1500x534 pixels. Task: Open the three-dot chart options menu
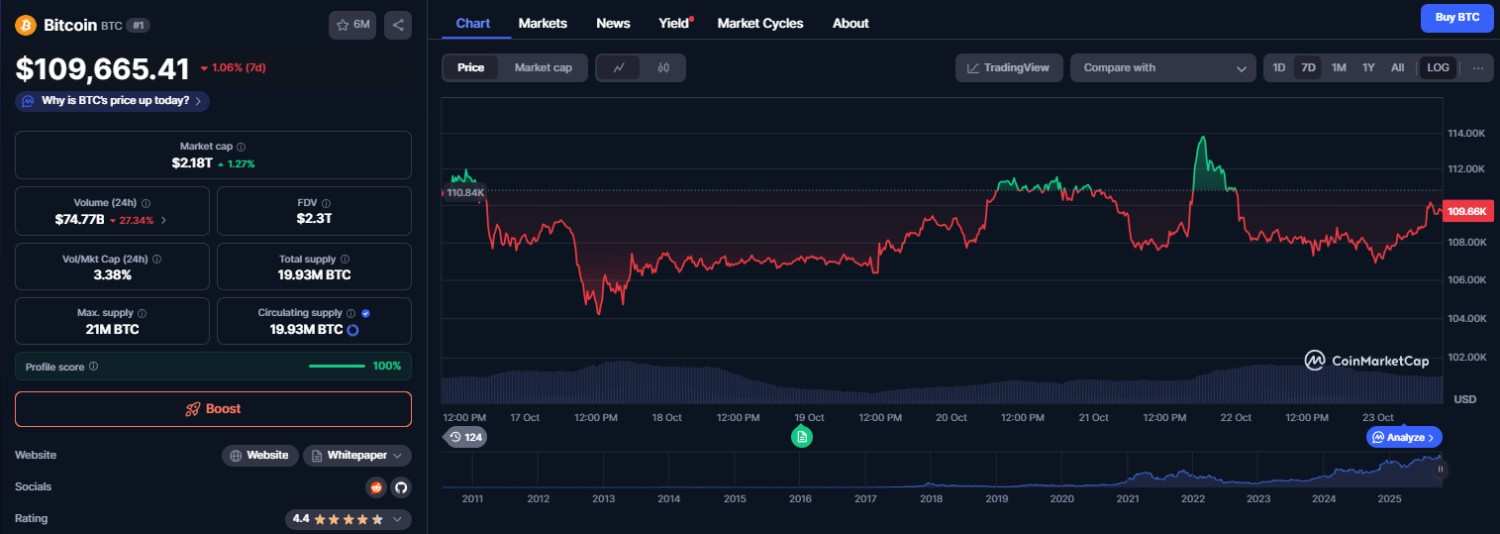(x=1478, y=68)
